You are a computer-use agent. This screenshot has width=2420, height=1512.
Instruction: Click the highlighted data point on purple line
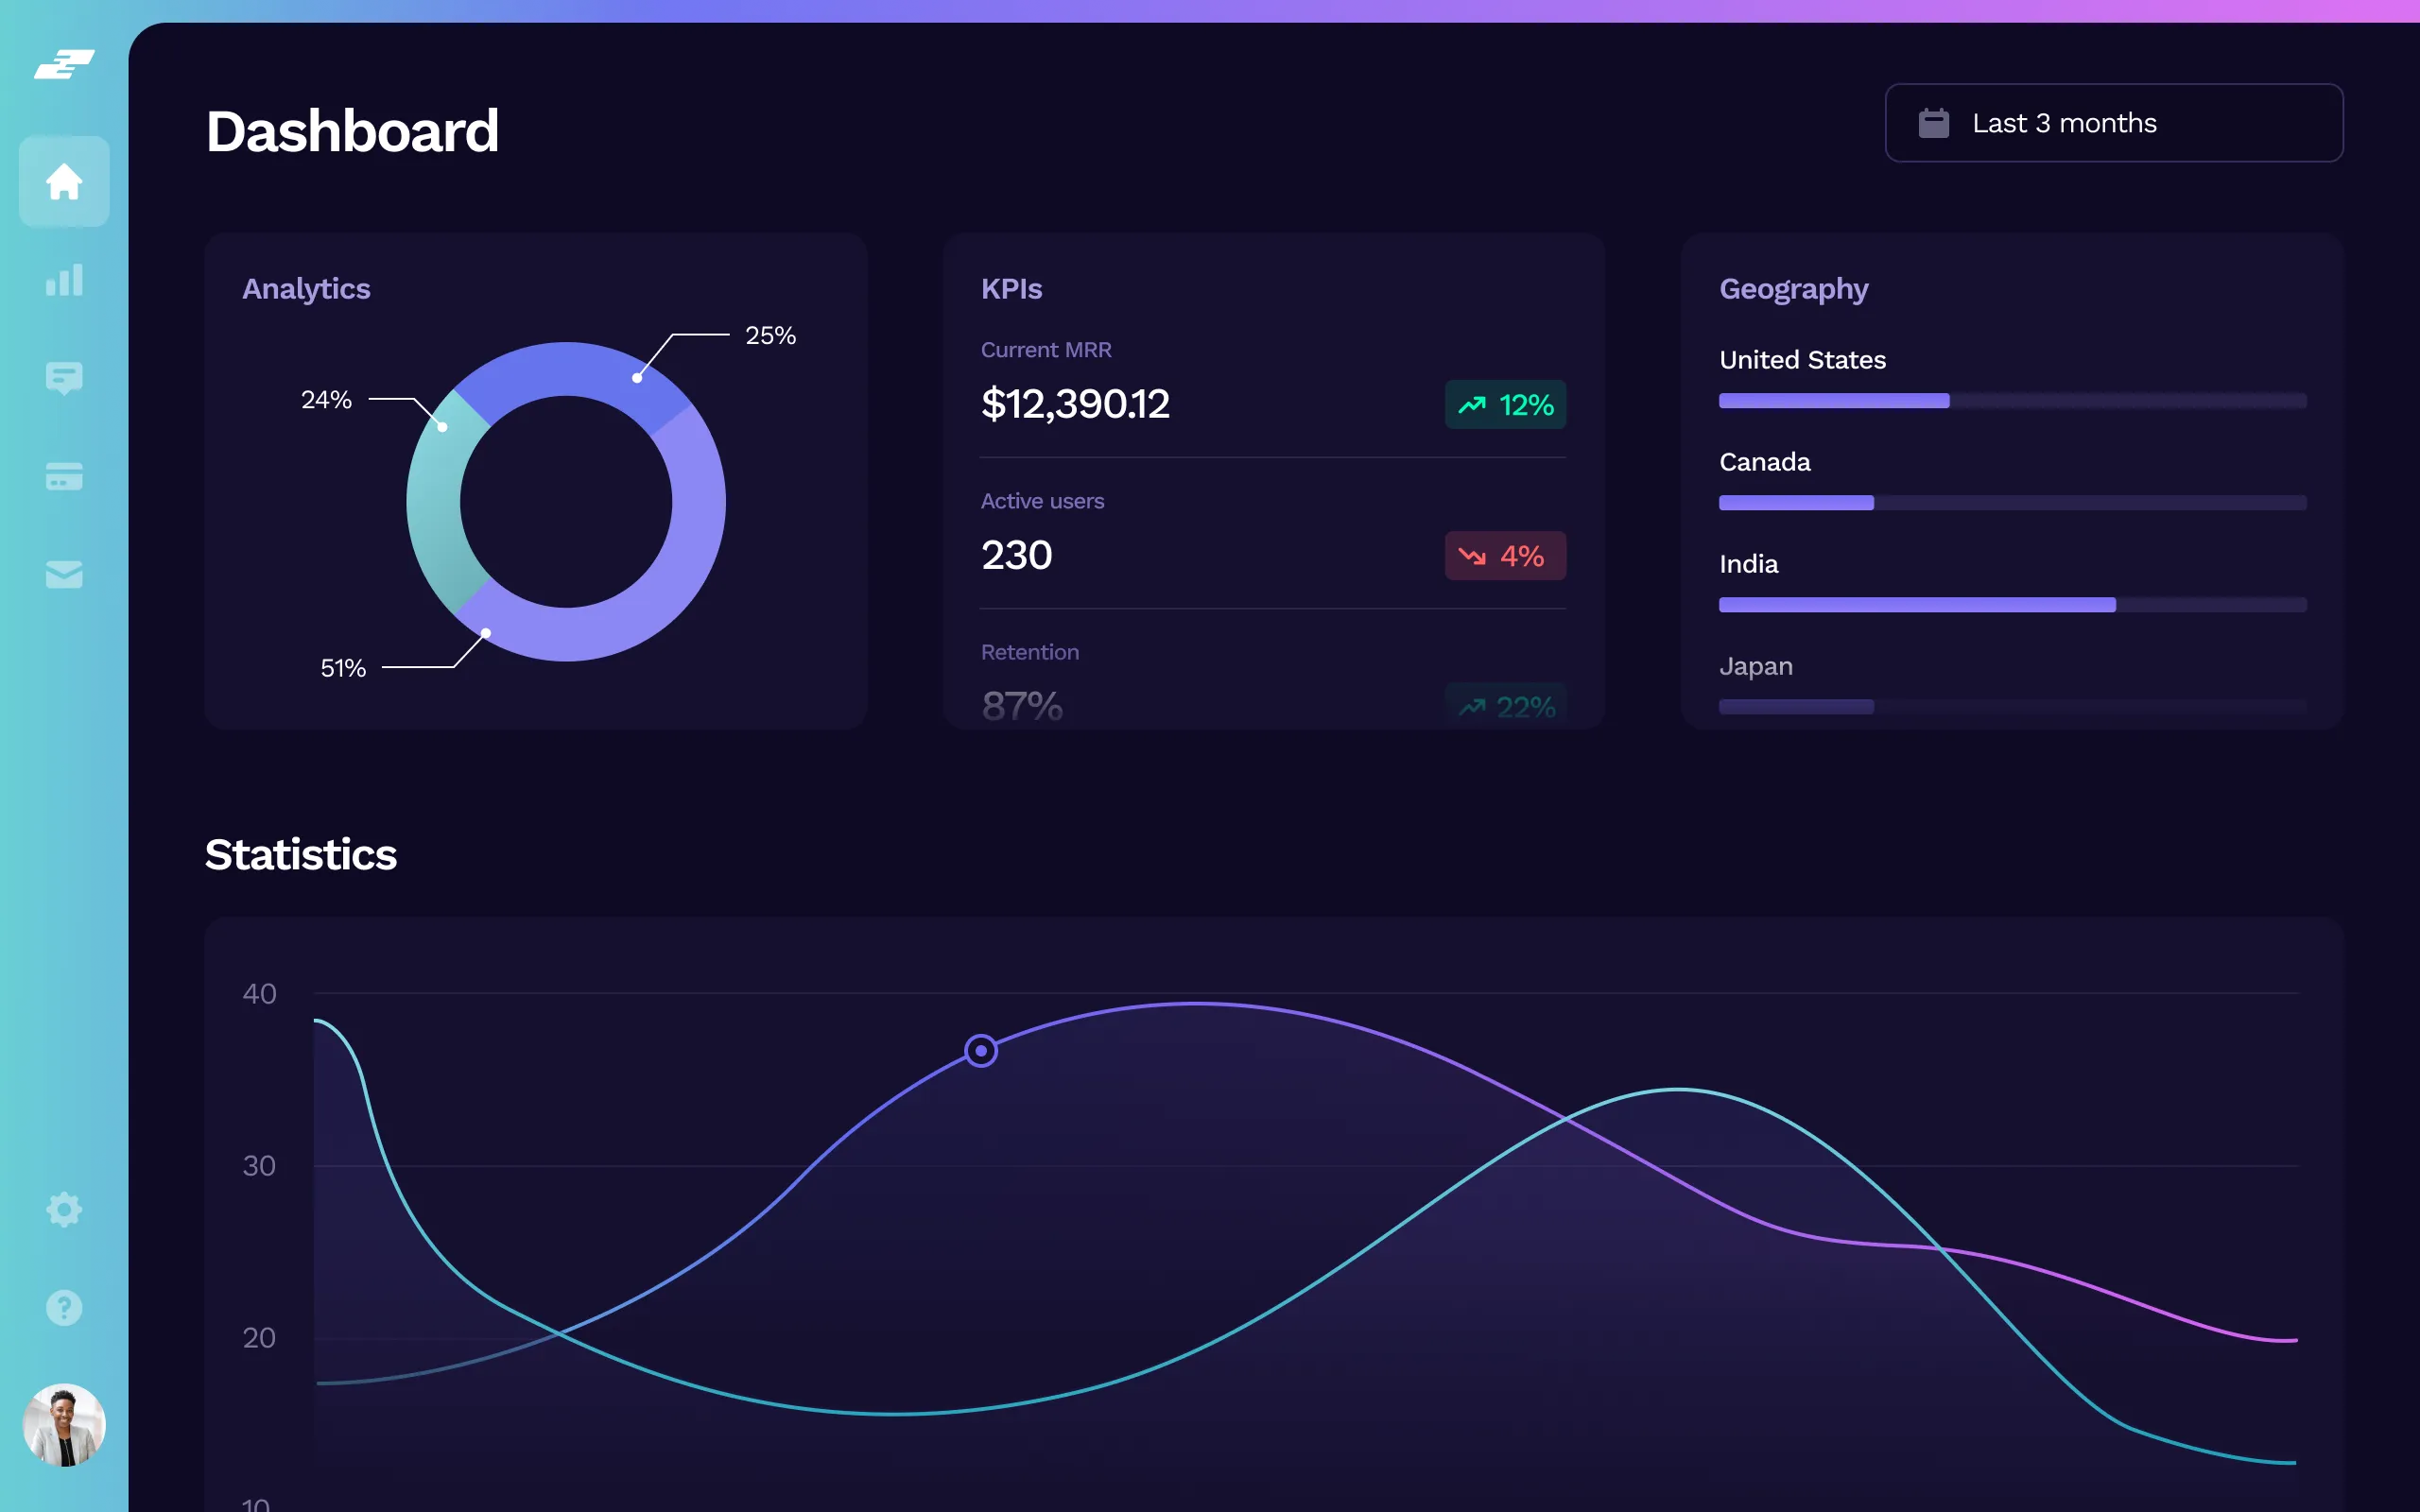click(981, 1051)
